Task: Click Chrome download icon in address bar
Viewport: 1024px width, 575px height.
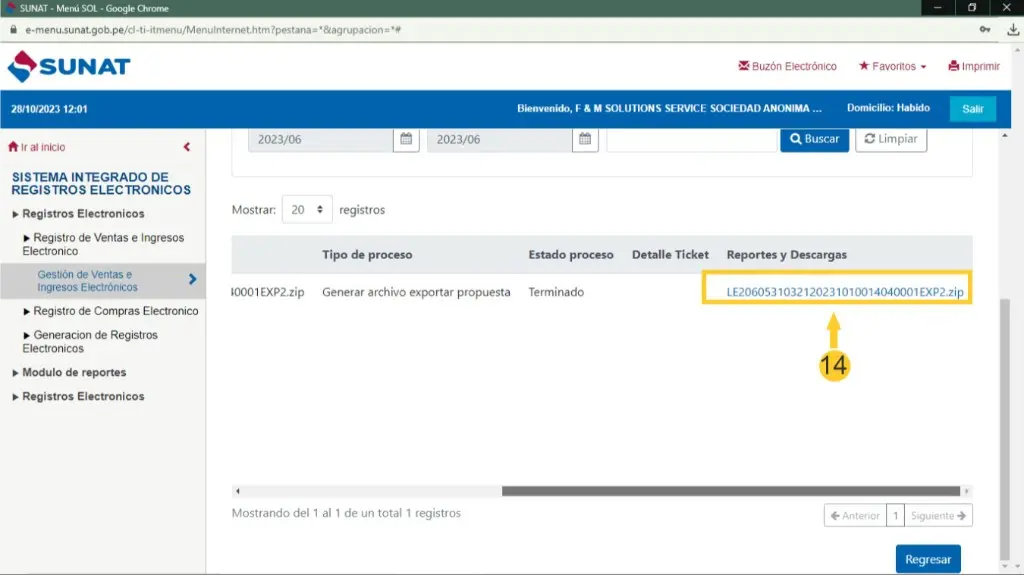Action: tap(1012, 30)
